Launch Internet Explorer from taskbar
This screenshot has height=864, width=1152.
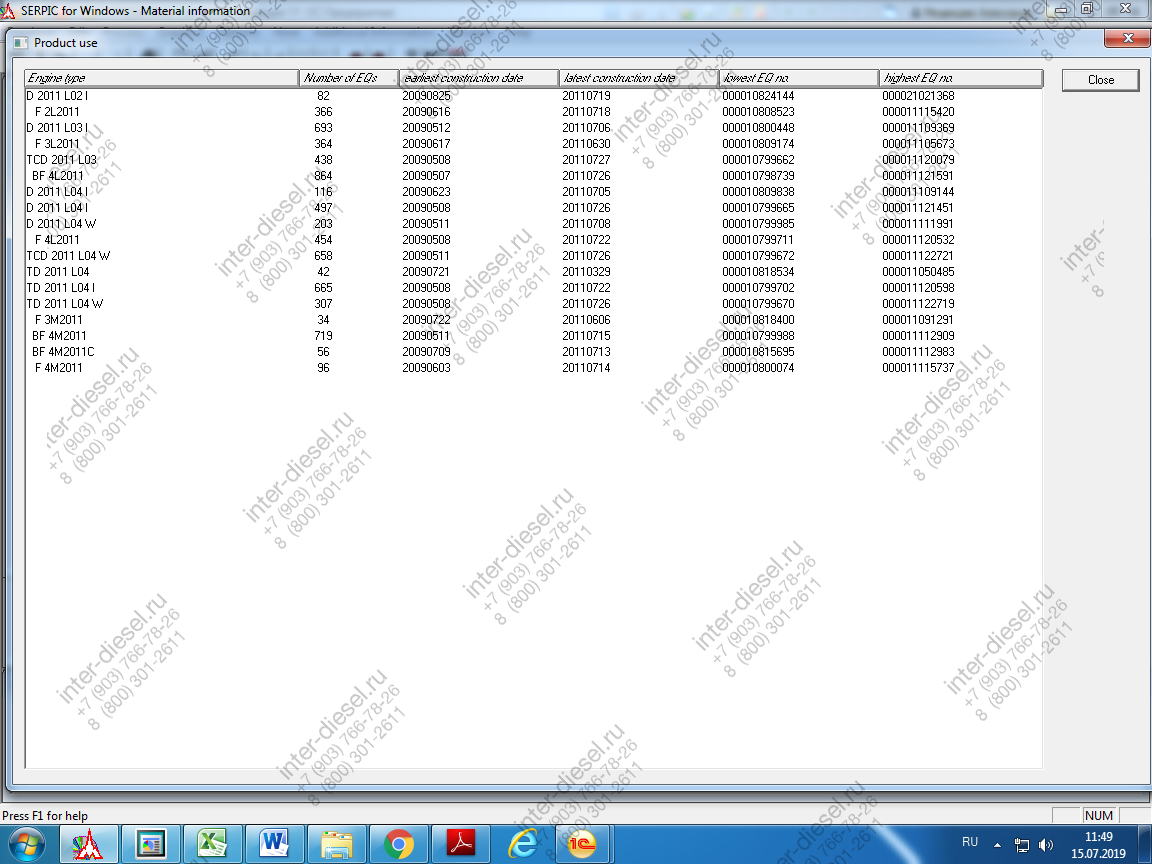pyautogui.click(x=522, y=844)
